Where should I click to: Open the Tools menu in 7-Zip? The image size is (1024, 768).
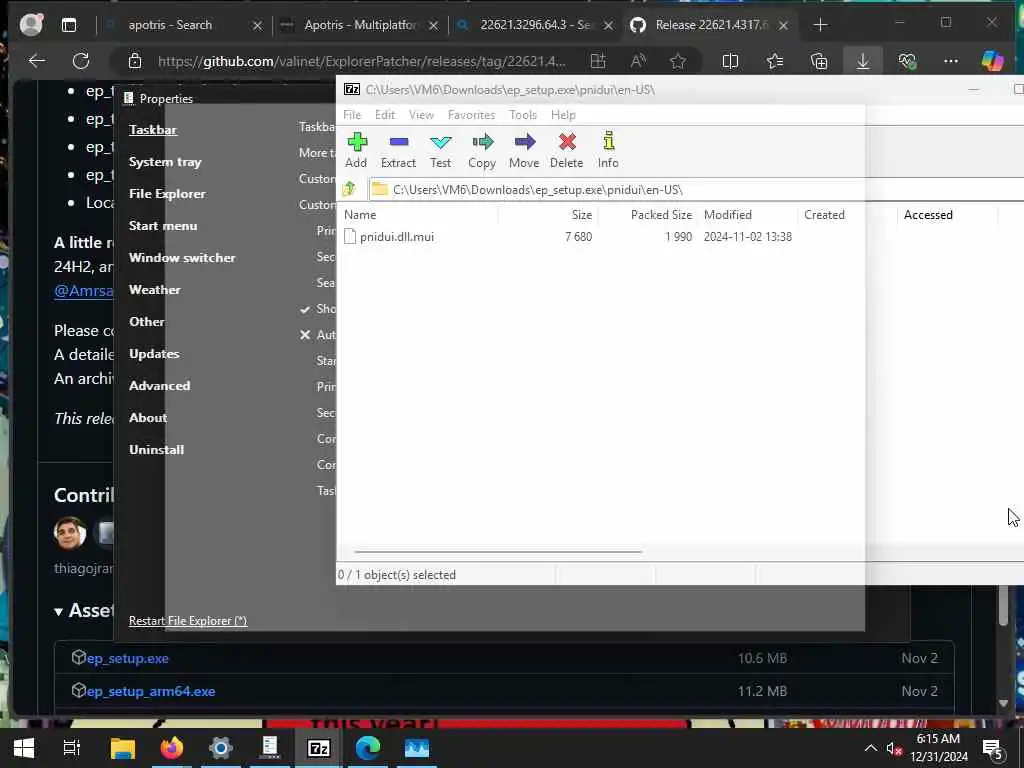point(523,115)
